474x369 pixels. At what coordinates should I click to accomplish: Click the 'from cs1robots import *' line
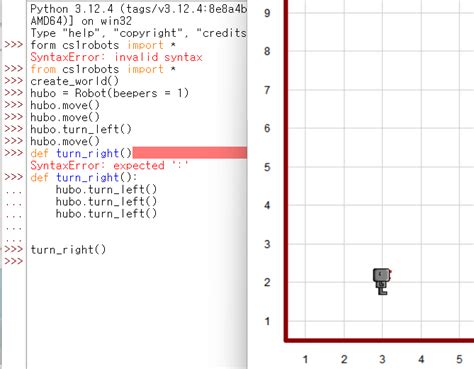pyautogui.click(x=103, y=69)
